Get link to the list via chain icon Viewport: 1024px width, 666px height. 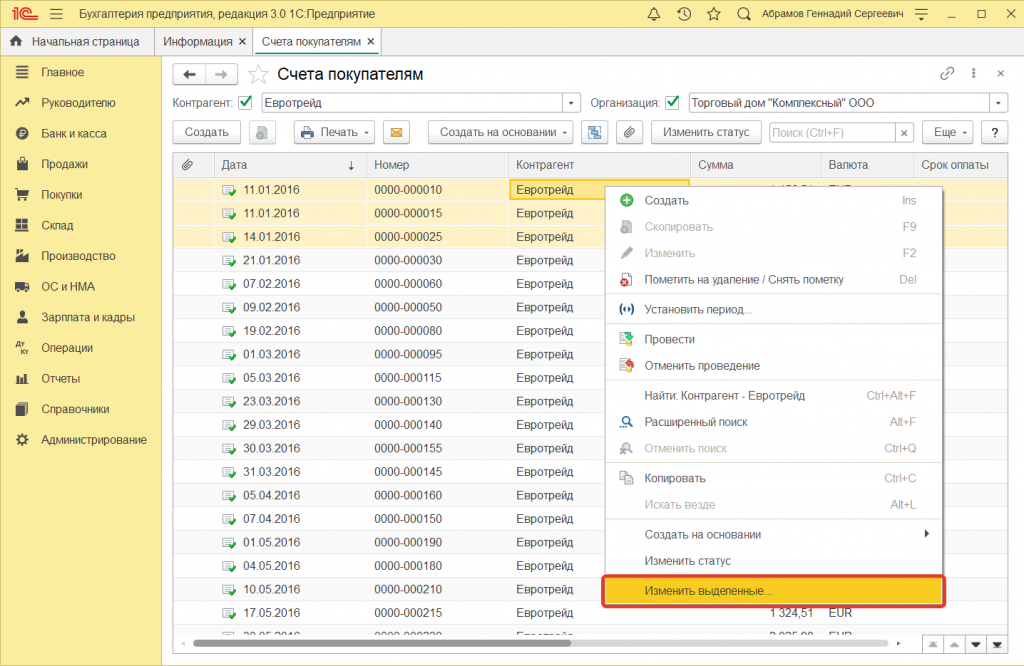(x=947, y=74)
